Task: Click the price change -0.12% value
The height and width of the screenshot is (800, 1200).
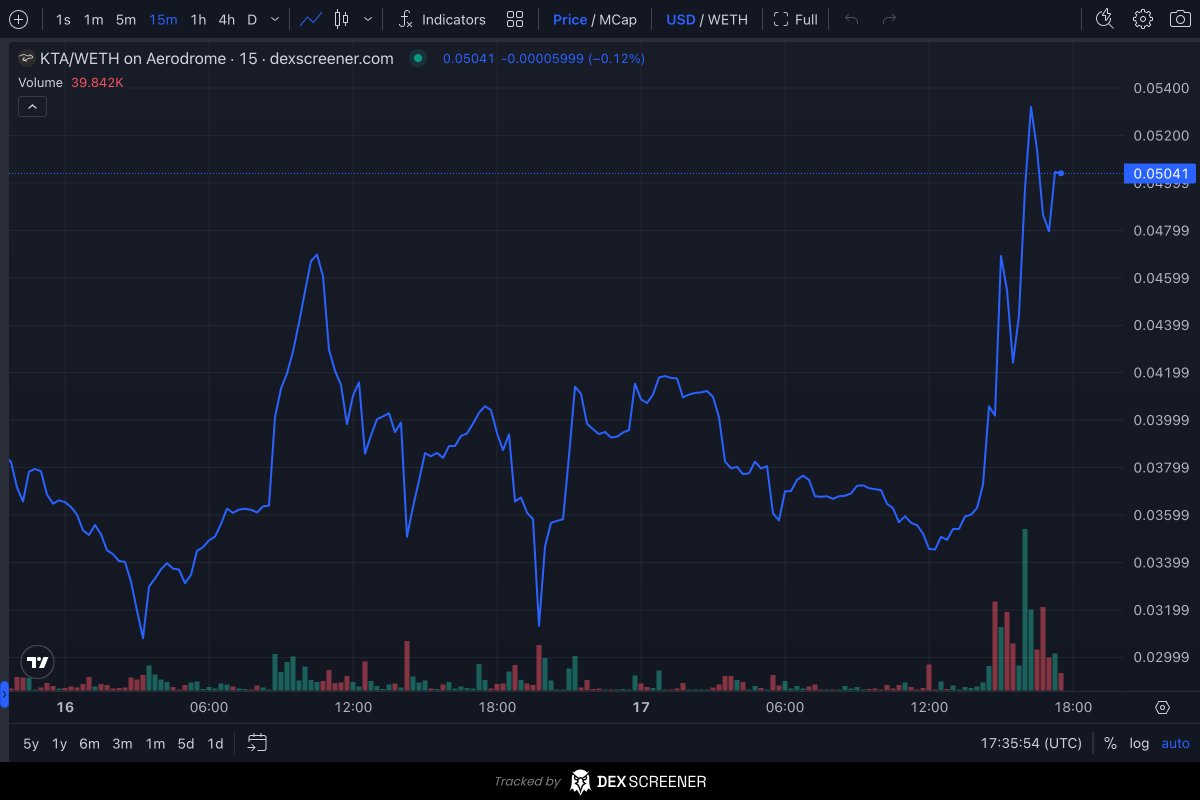Action: click(617, 59)
